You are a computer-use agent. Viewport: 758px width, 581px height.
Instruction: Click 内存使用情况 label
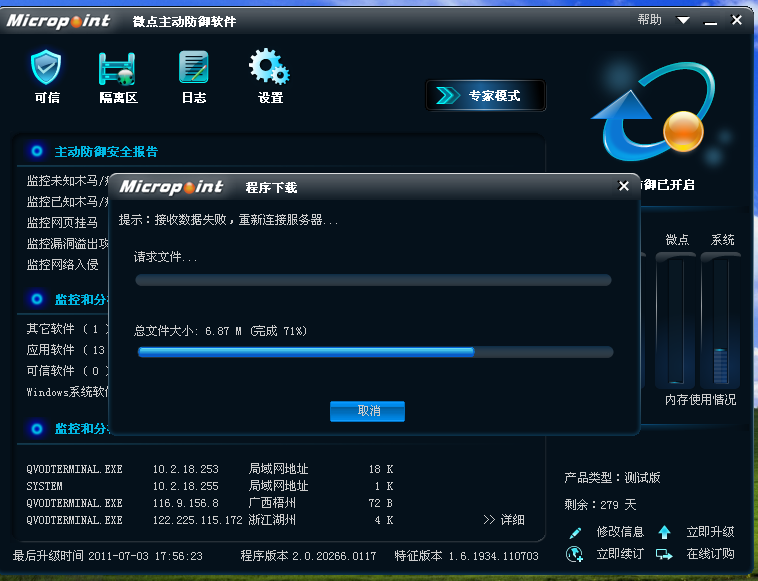point(700,400)
